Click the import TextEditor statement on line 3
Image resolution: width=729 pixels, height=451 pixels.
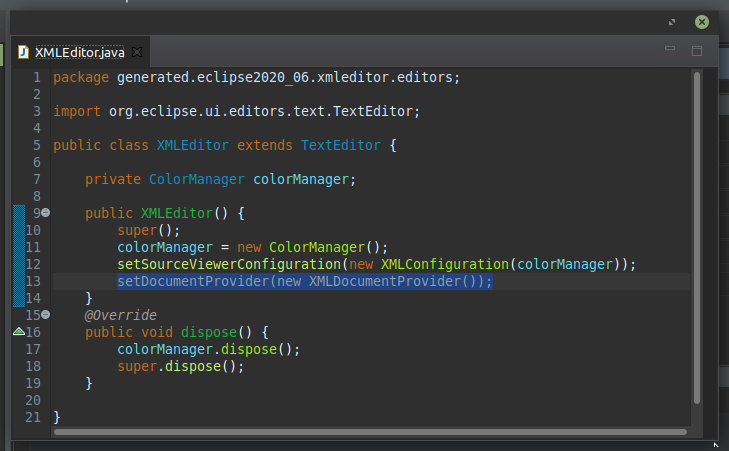coord(236,111)
